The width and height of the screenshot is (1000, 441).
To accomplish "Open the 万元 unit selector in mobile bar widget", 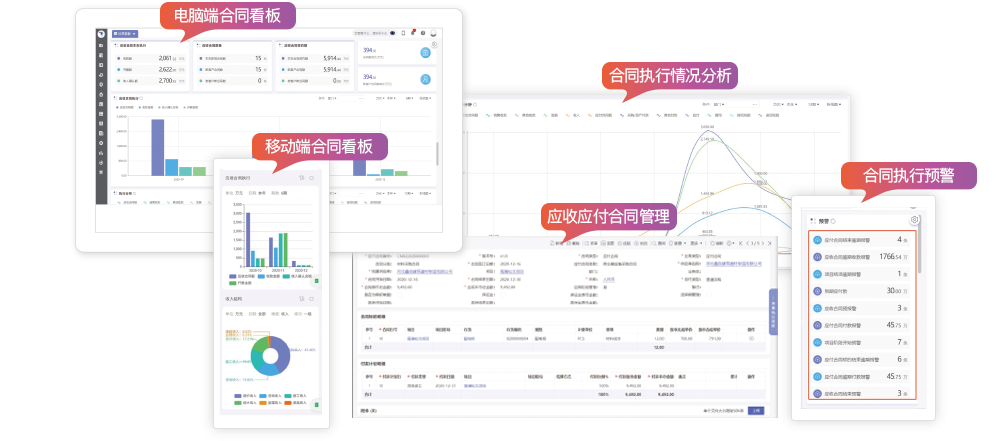I will (x=238, y=192).
